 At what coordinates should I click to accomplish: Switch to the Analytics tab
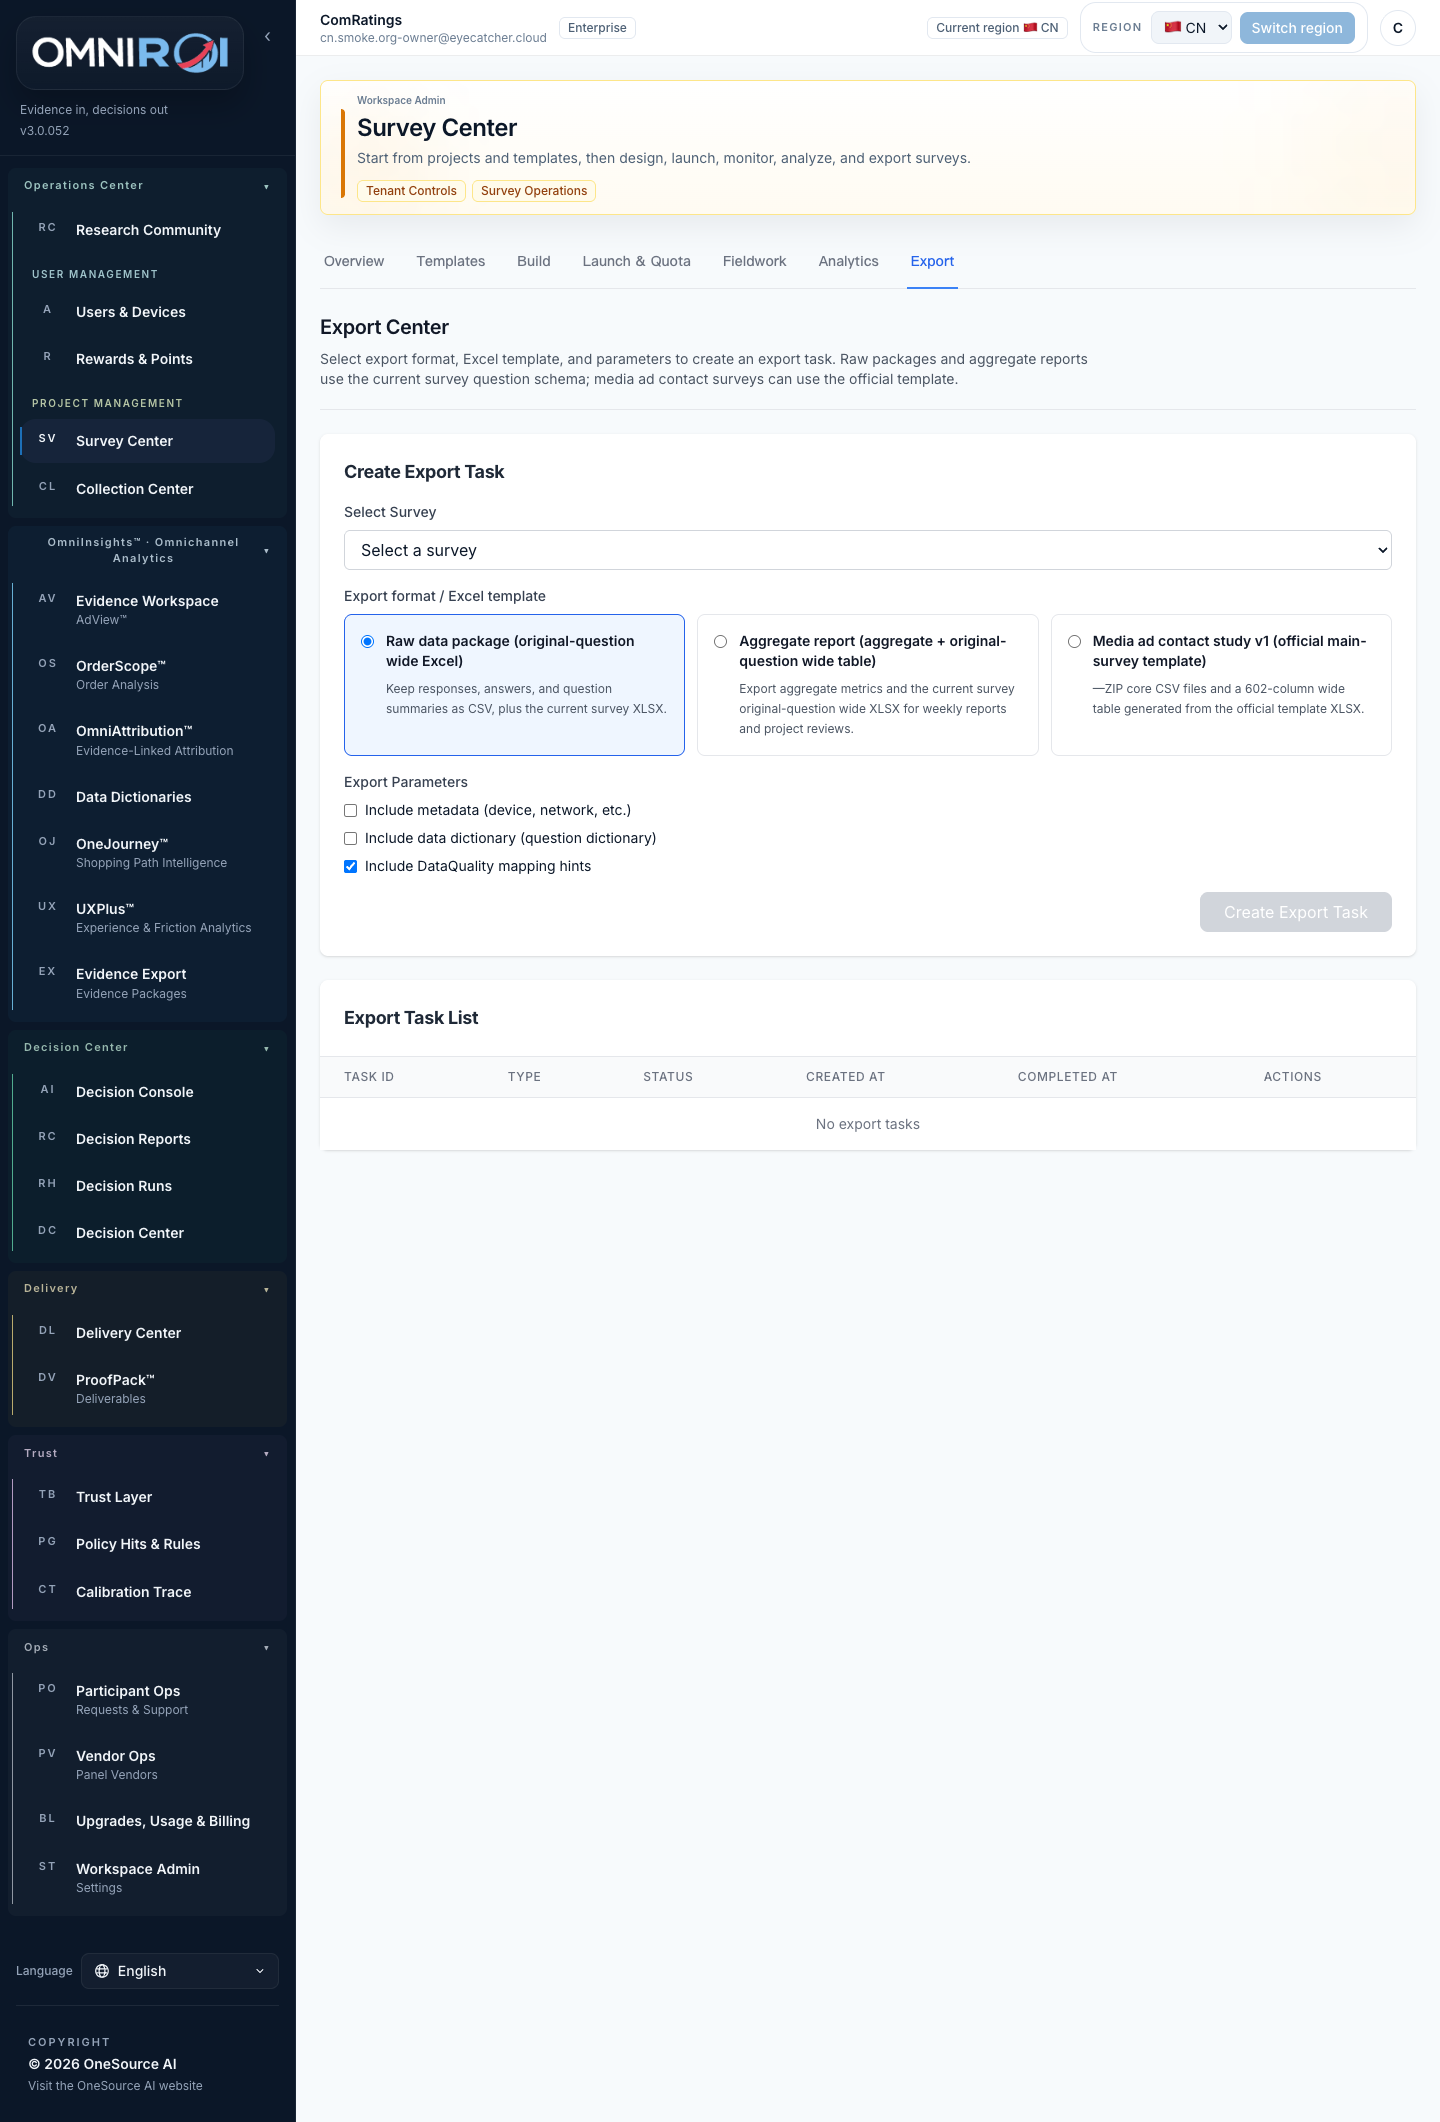[848, 261]
